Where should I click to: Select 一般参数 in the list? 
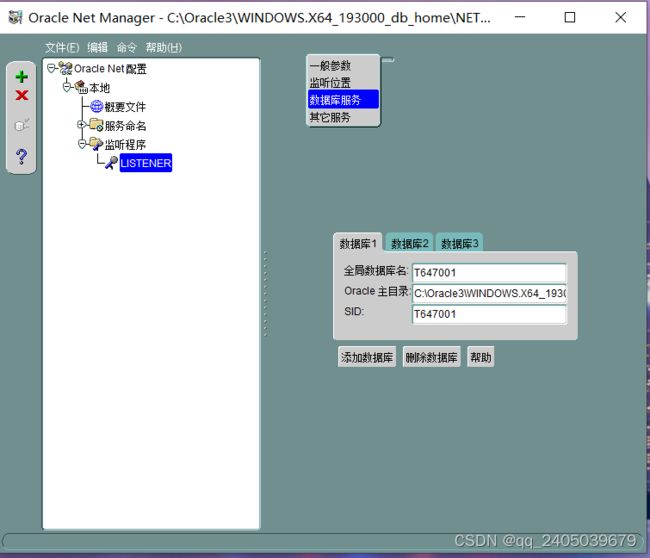pos(343,66)
